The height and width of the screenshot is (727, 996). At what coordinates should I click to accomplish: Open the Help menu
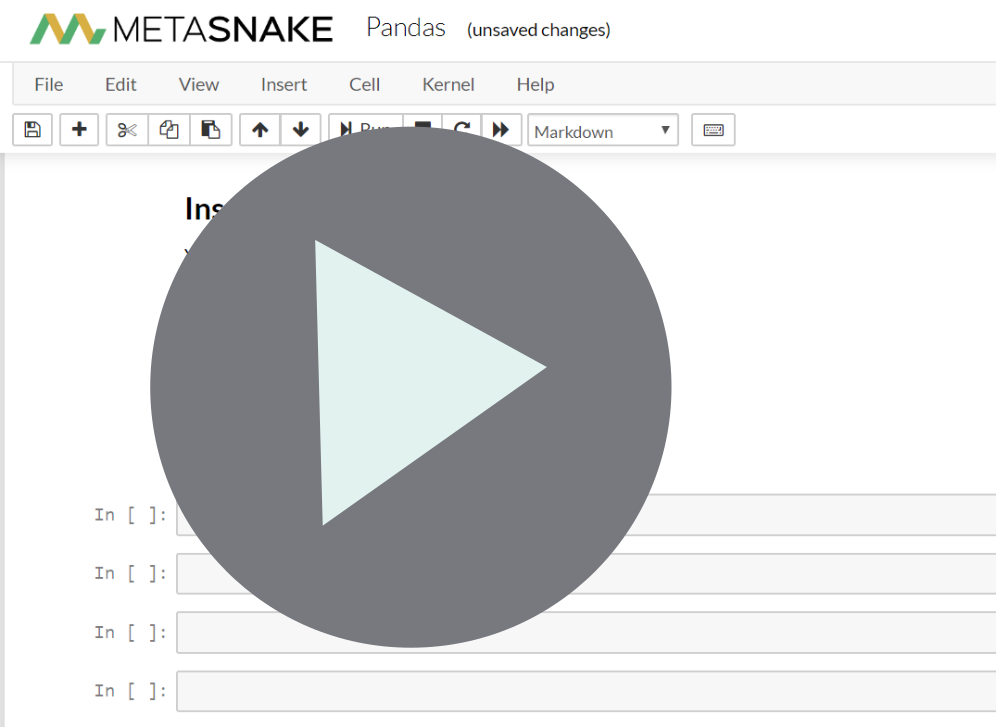(535, 84)
